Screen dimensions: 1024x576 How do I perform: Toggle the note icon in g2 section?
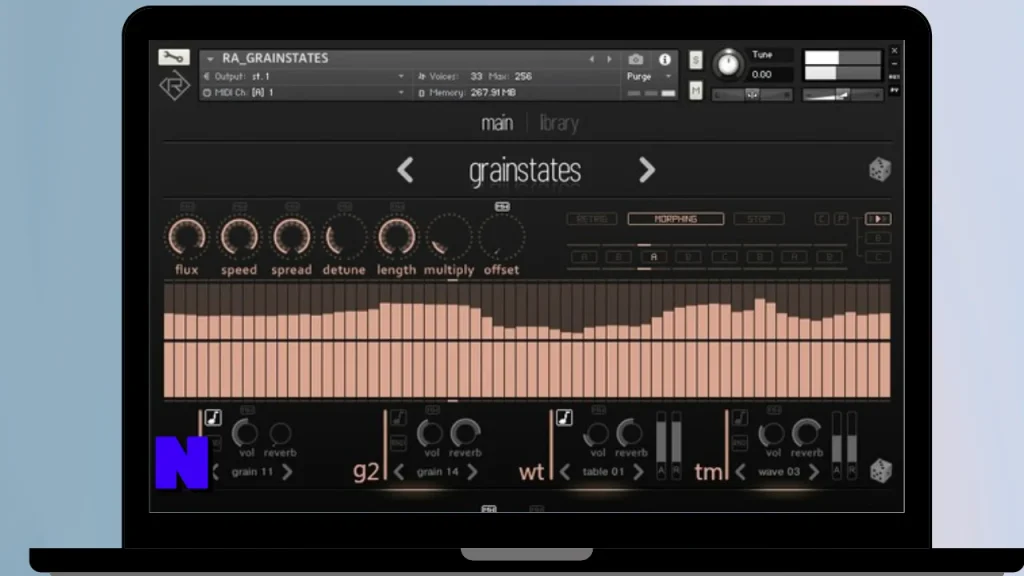pyautogui.click(x=398, y=417)
